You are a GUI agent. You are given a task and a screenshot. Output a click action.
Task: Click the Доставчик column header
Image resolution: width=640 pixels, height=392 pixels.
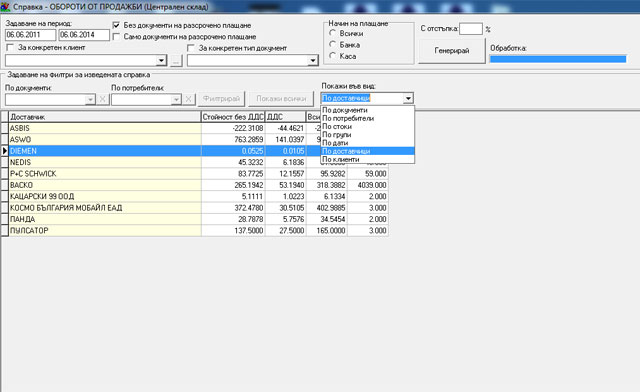tap(105, 117)
